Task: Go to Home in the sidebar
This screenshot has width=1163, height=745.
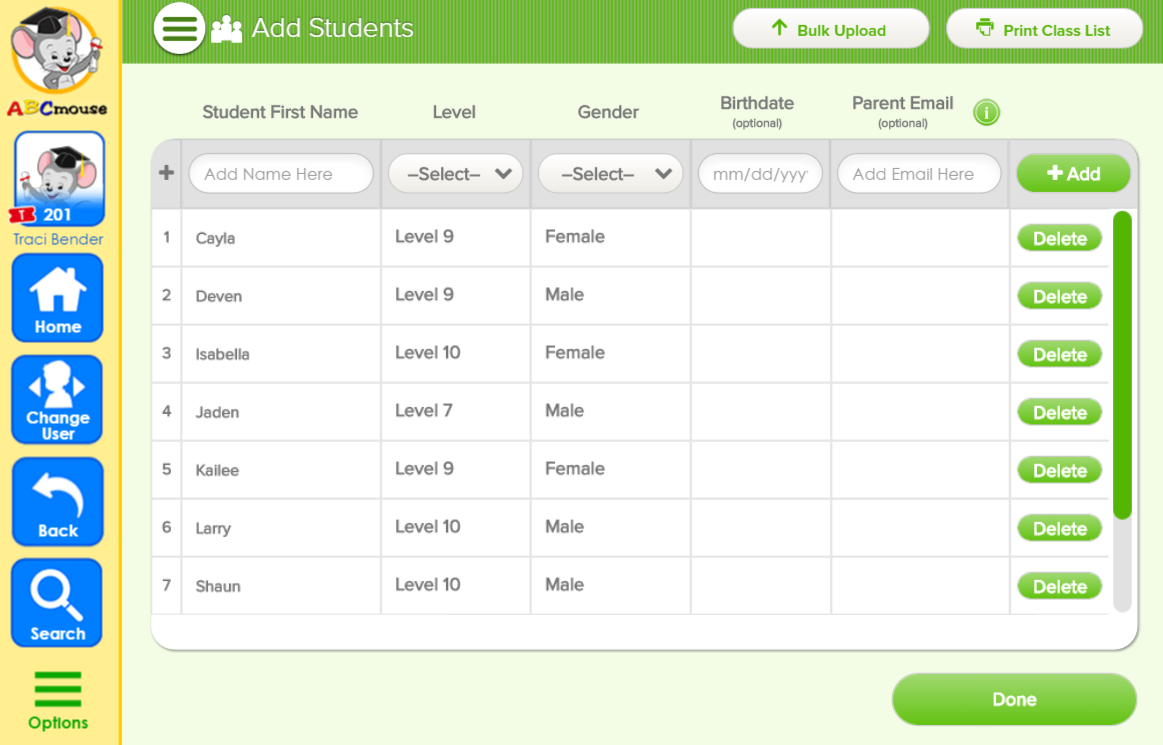Action: 58,297
